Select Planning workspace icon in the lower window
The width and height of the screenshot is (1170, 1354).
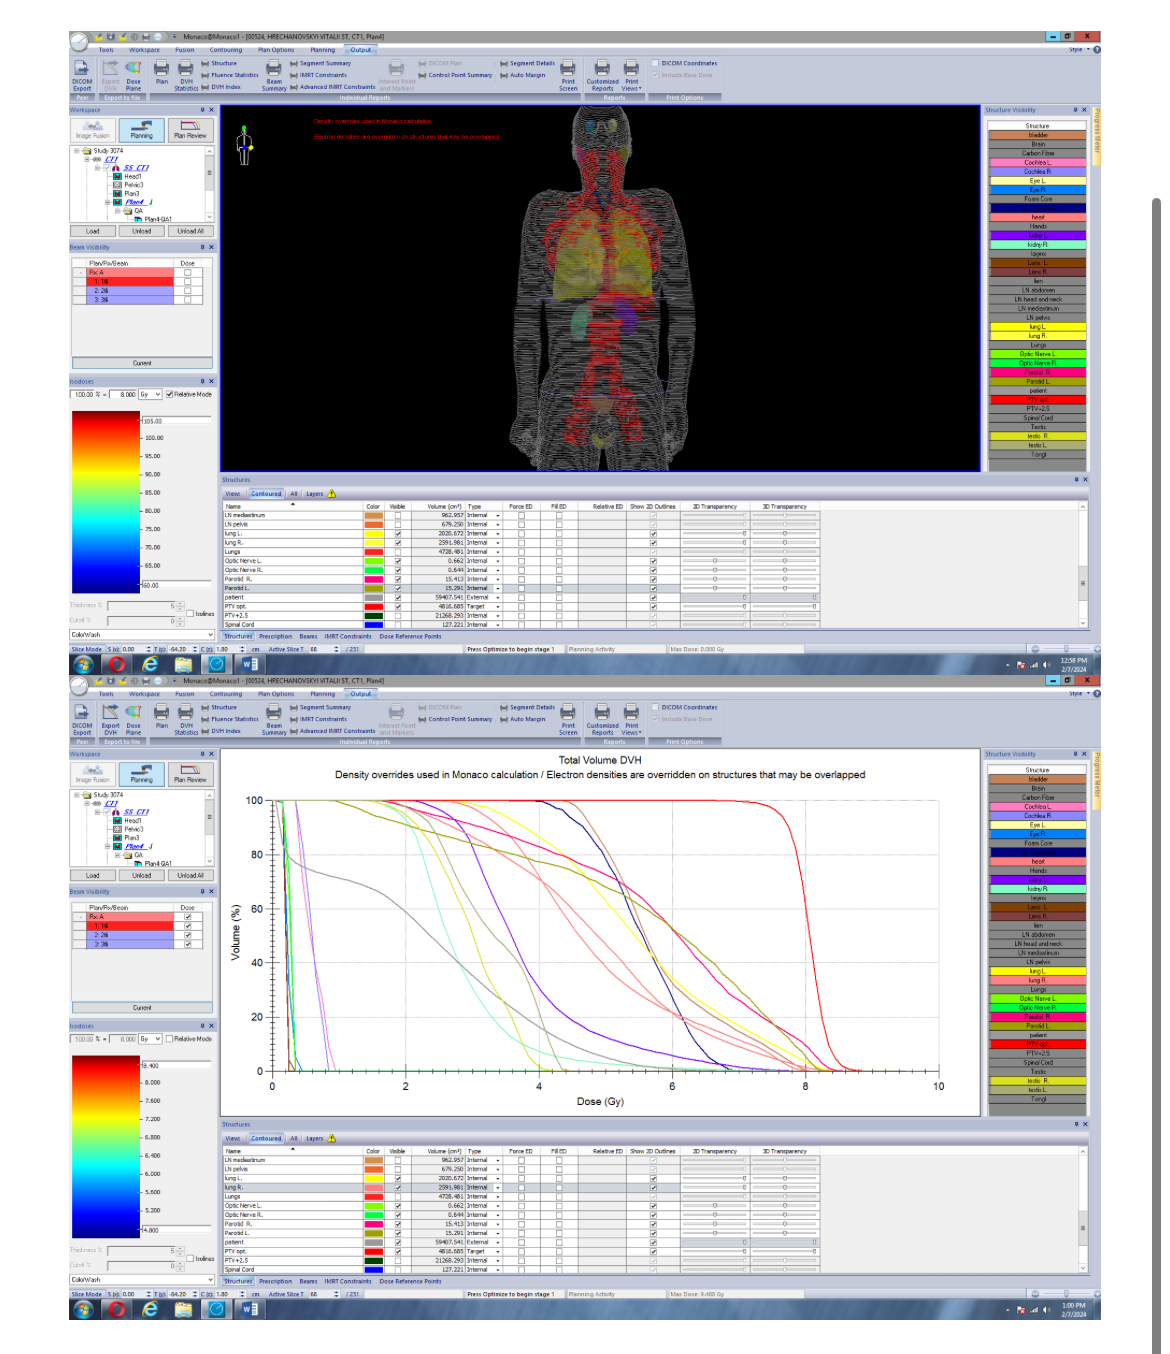pyautogui.click(x=142, y=774)
